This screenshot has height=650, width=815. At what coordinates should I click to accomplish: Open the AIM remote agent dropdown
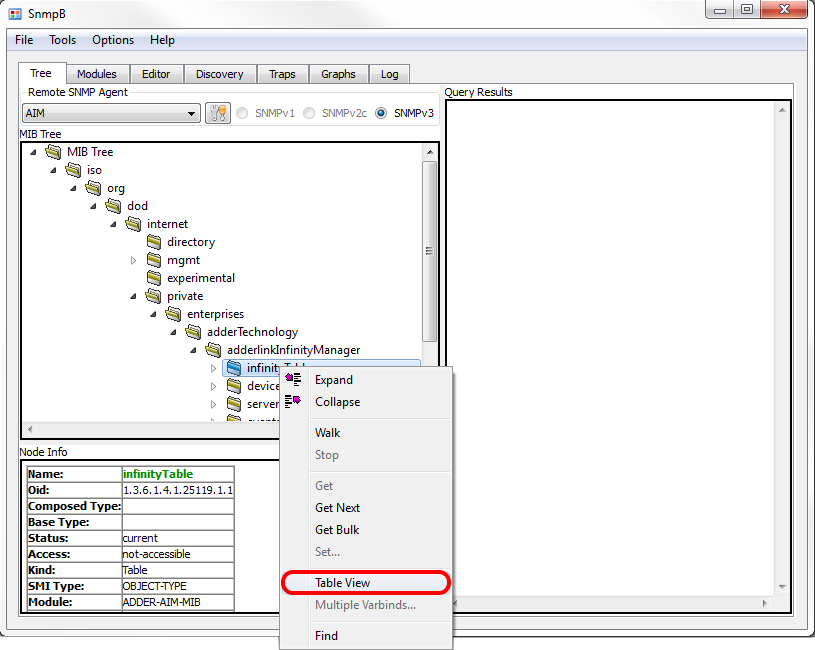(x=111, y=113)
